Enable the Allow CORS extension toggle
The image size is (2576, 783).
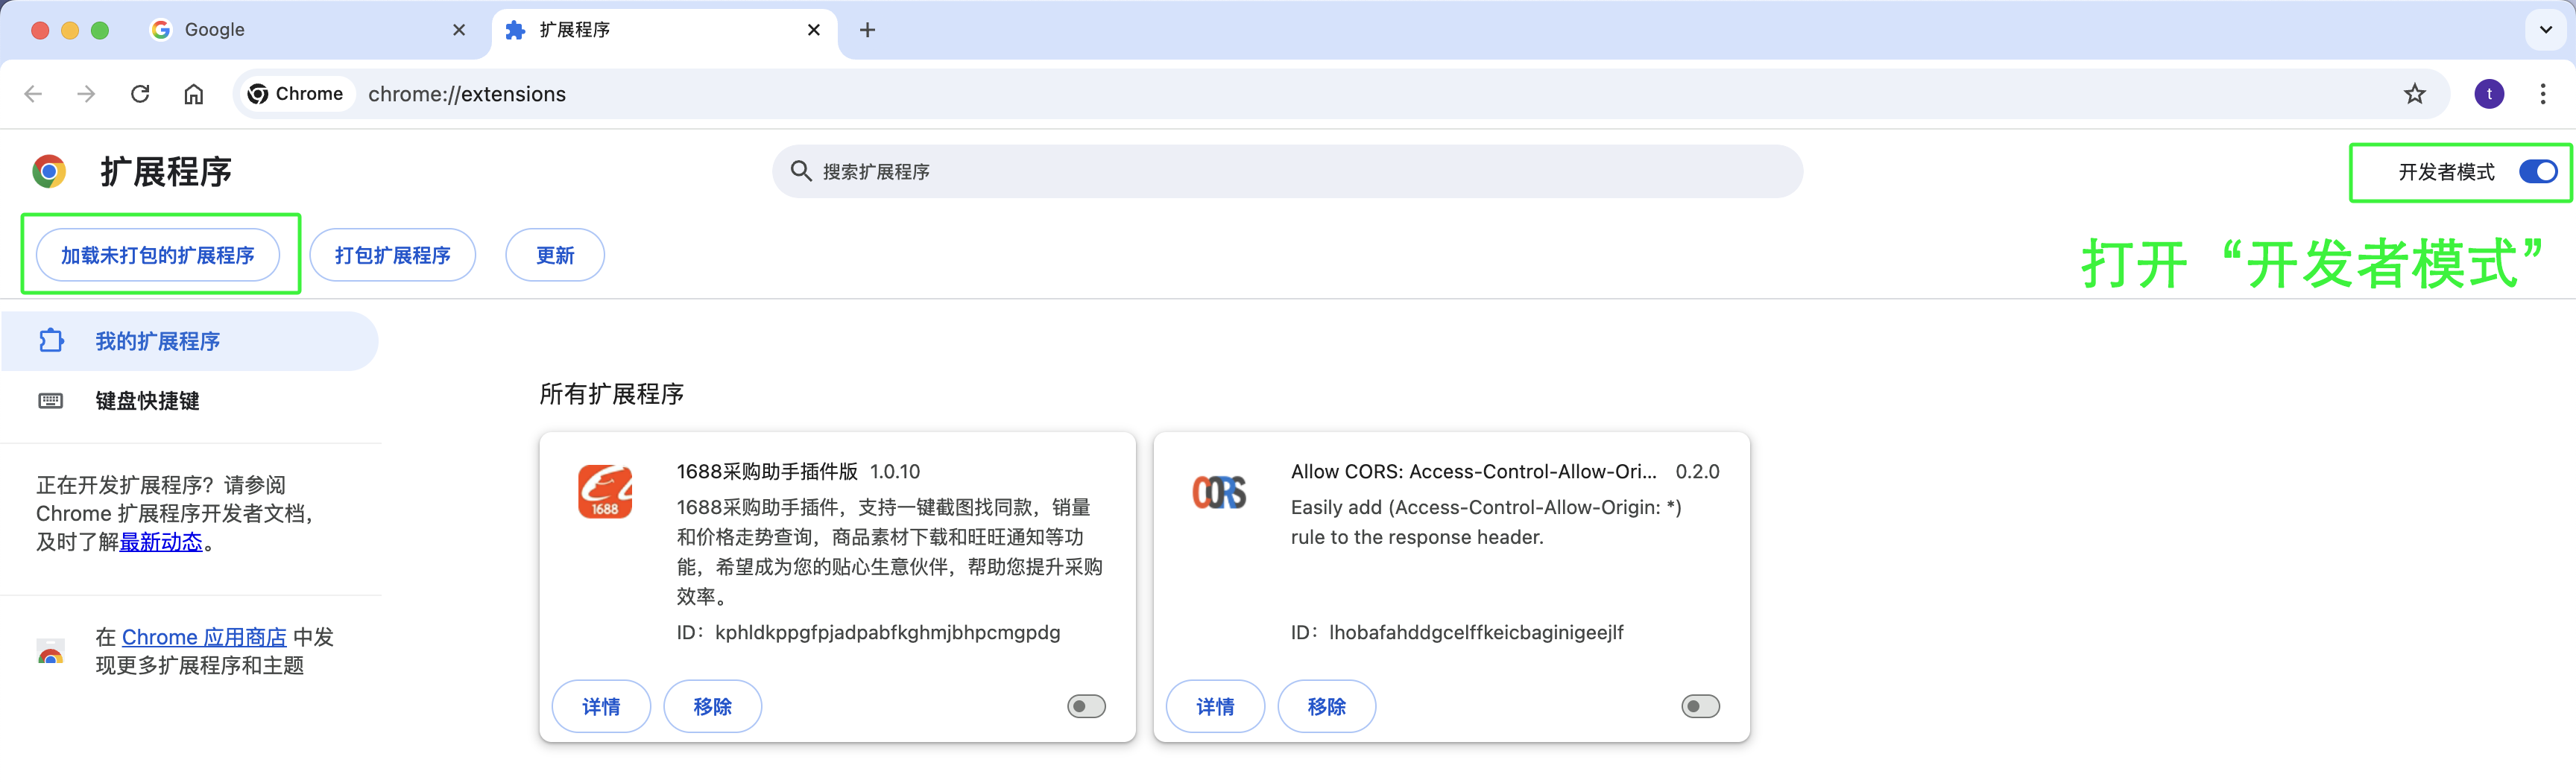tap(1700, 707)
